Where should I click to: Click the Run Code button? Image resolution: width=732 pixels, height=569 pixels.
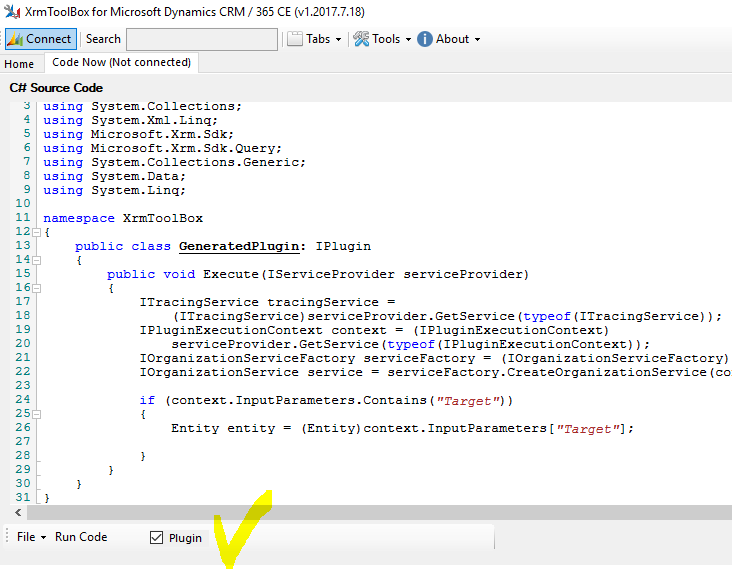click(81, 537)
